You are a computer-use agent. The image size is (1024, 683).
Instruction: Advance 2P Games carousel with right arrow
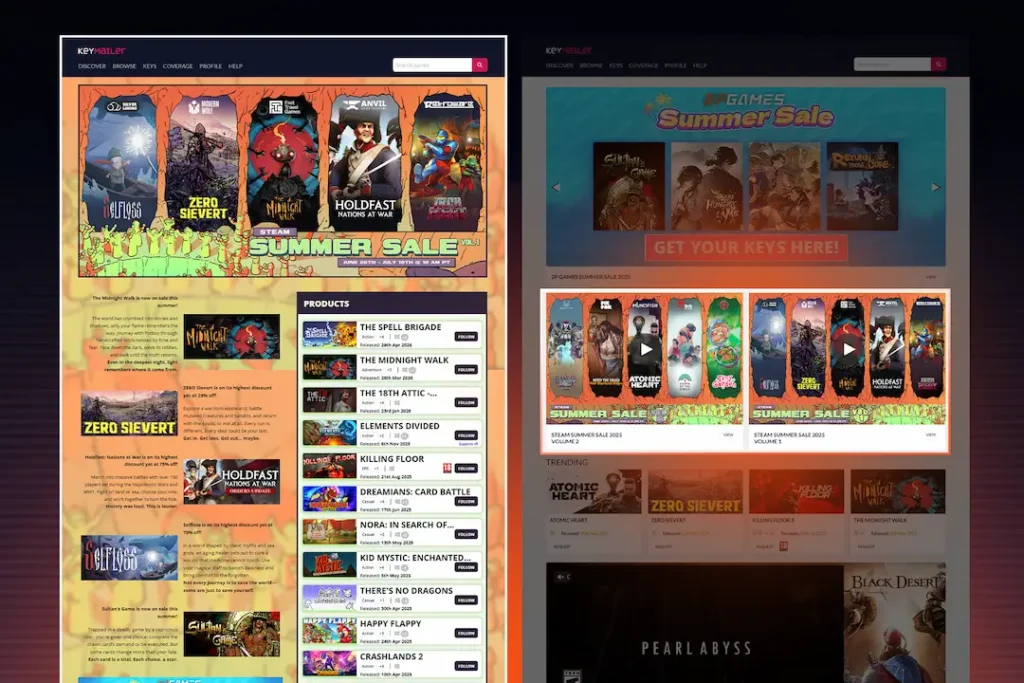click(935, 187)
